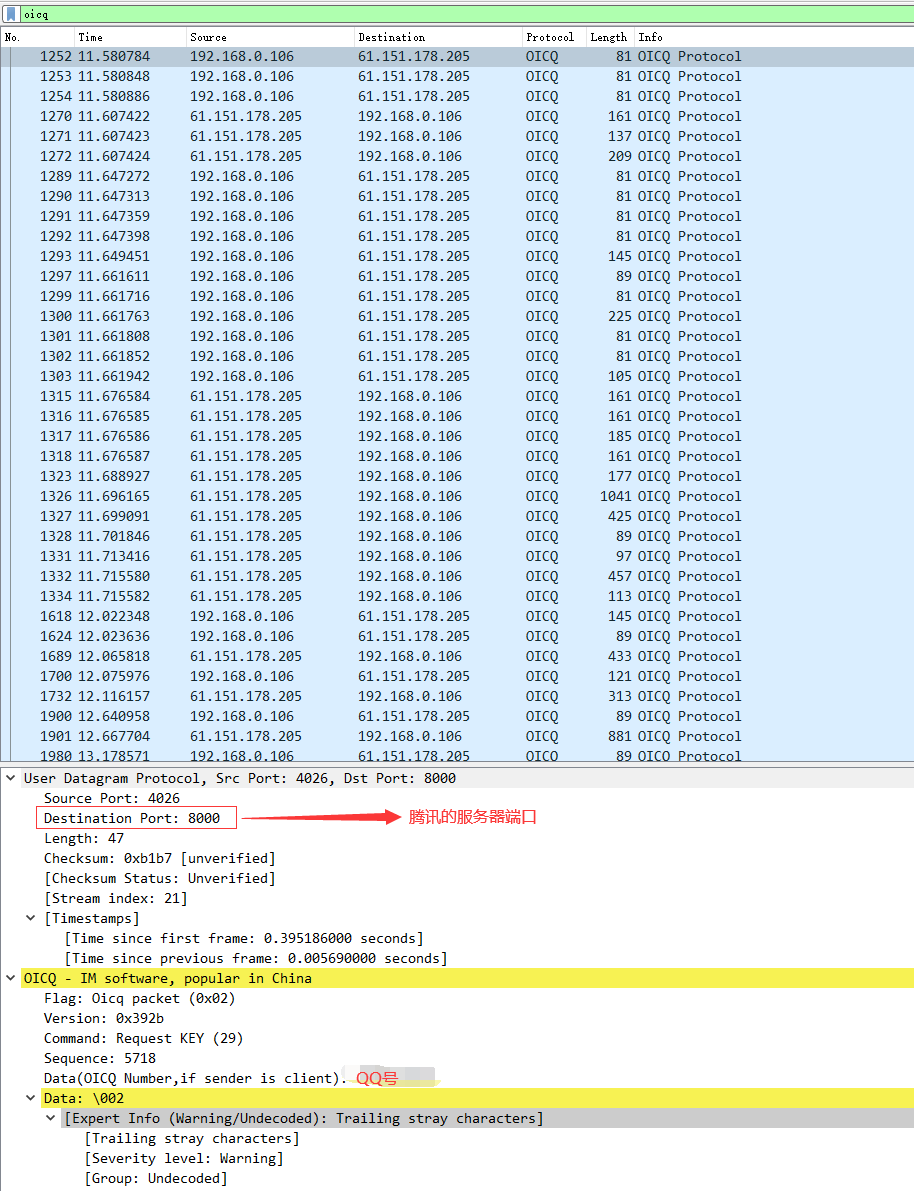Viewport: 914px width, 1191px height.
Task: Select packet 1254 in the packet list
Action: 457,96
